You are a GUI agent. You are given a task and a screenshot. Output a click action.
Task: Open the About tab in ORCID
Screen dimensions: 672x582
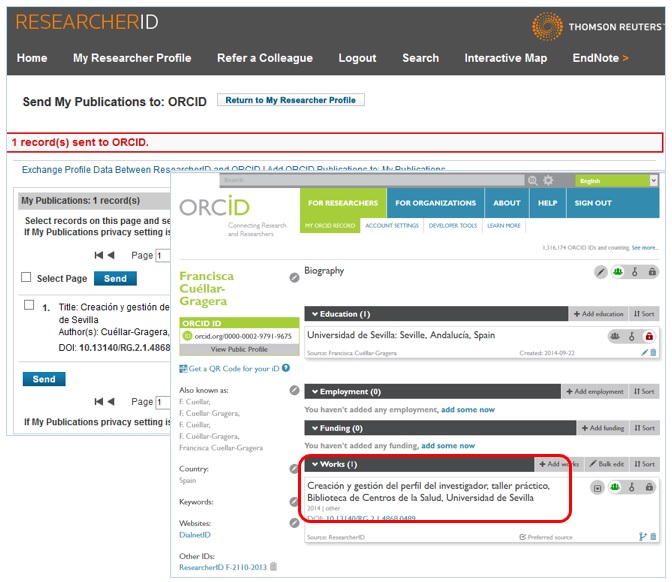507,203
